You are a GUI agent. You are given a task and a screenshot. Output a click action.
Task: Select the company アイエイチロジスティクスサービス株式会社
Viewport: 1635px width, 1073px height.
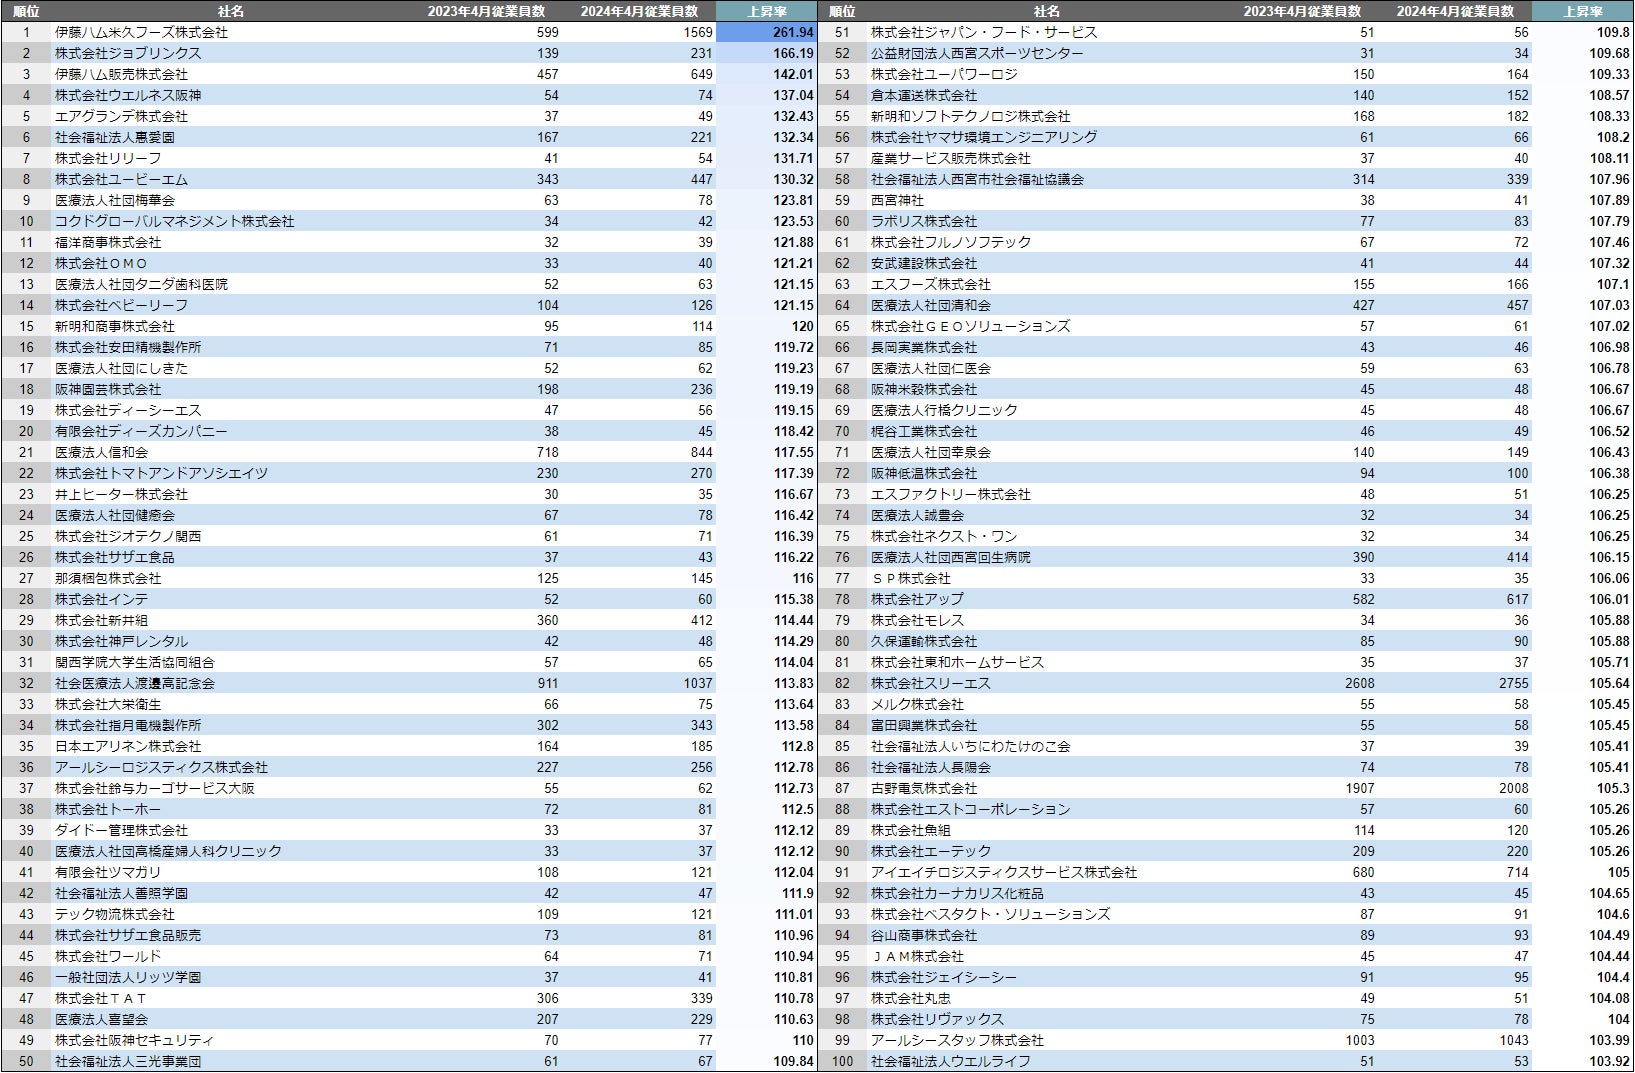[1004, 872]
